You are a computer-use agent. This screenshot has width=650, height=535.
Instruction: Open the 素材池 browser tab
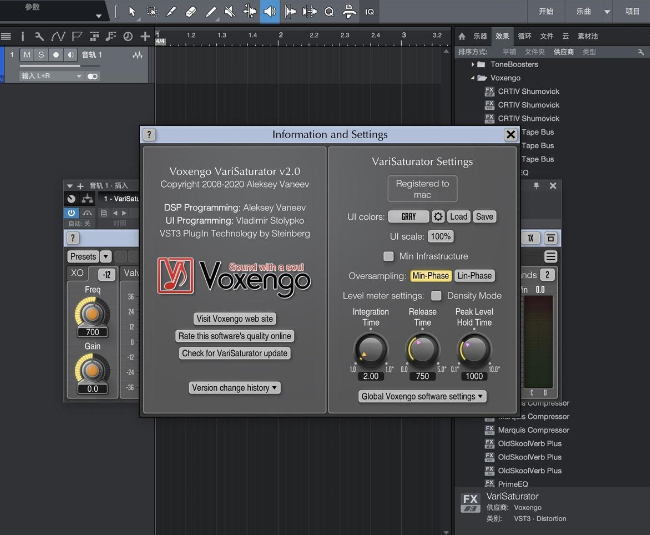[588, 36]
